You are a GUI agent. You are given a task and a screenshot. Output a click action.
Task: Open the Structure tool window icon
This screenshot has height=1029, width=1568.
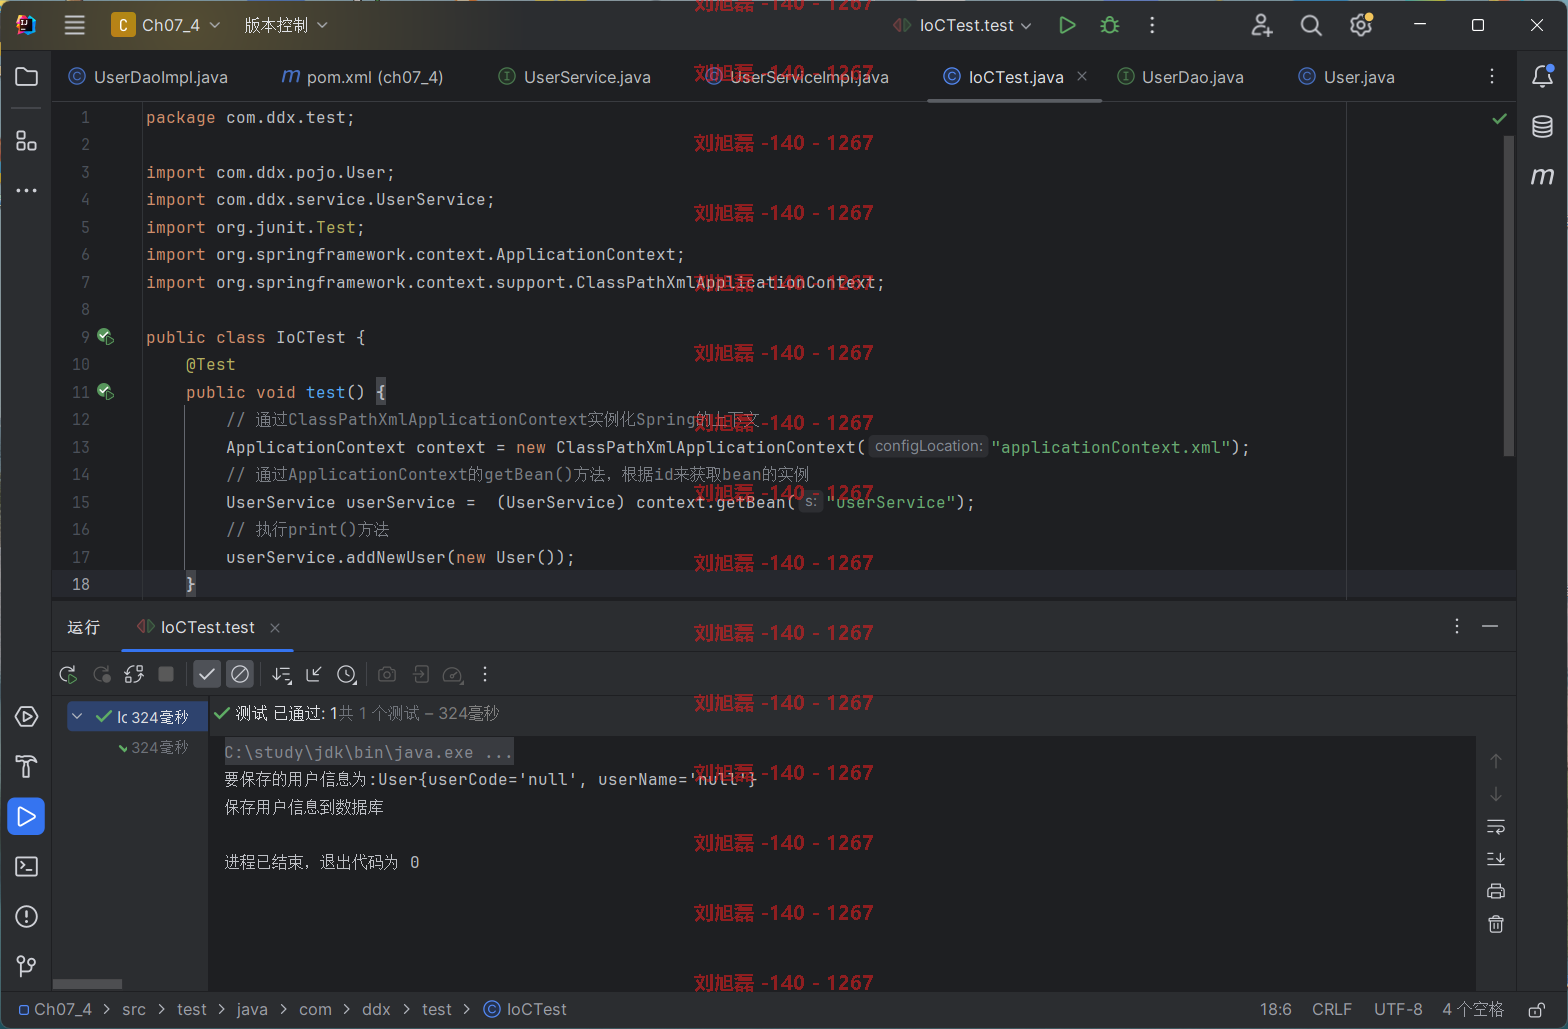pyautogui.click(x=27, y=141)
